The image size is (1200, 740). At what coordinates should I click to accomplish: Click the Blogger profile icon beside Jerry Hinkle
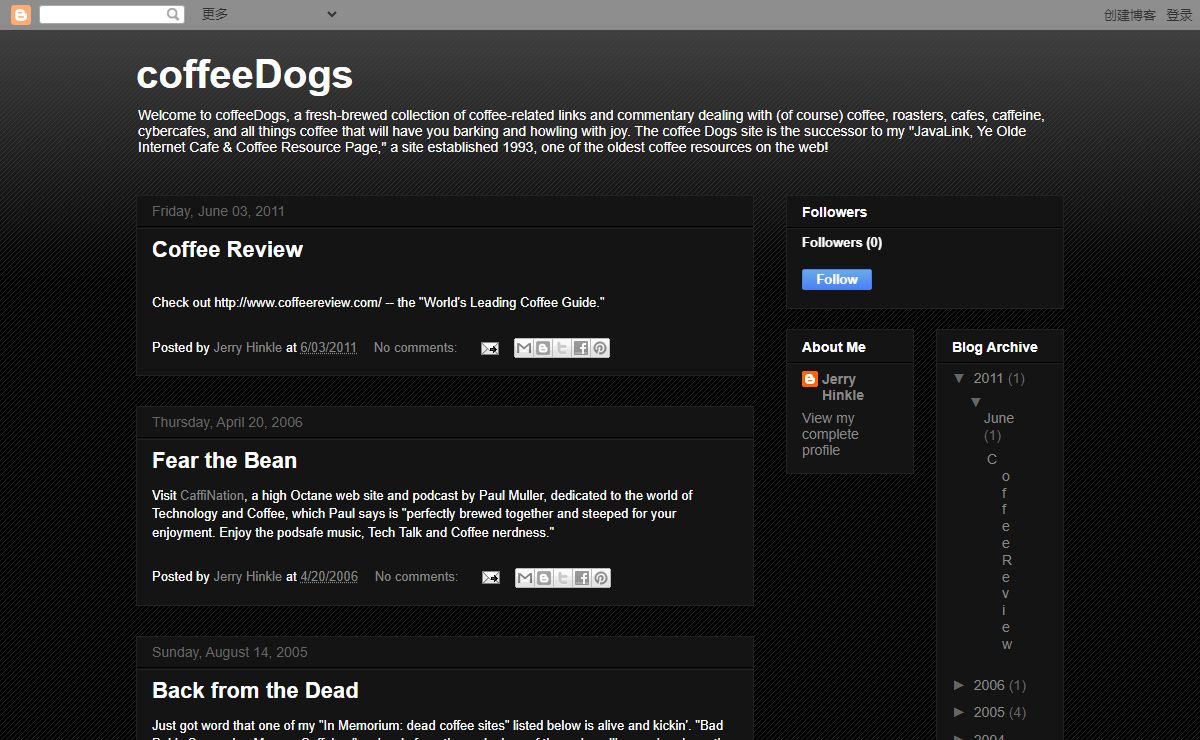coord(810,379)
